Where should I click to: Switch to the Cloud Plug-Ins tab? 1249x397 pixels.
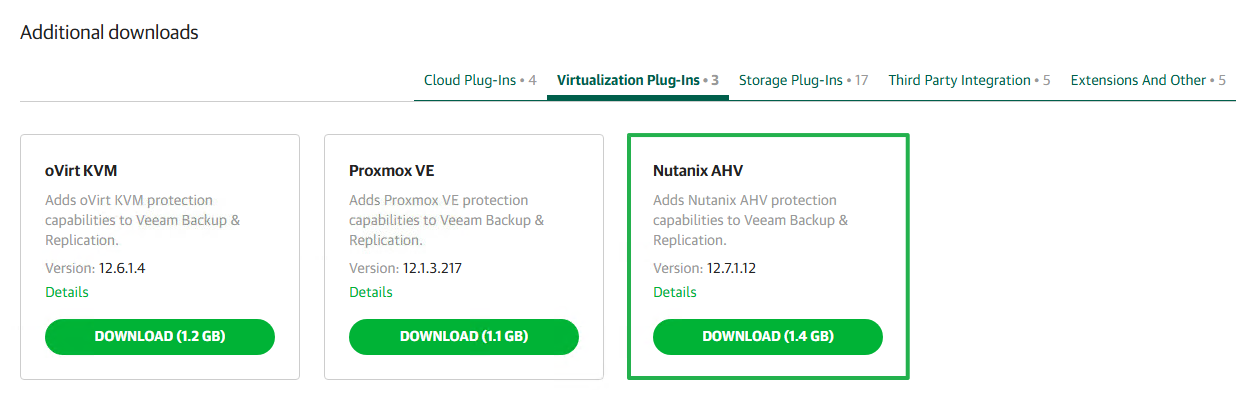point(480,80)
